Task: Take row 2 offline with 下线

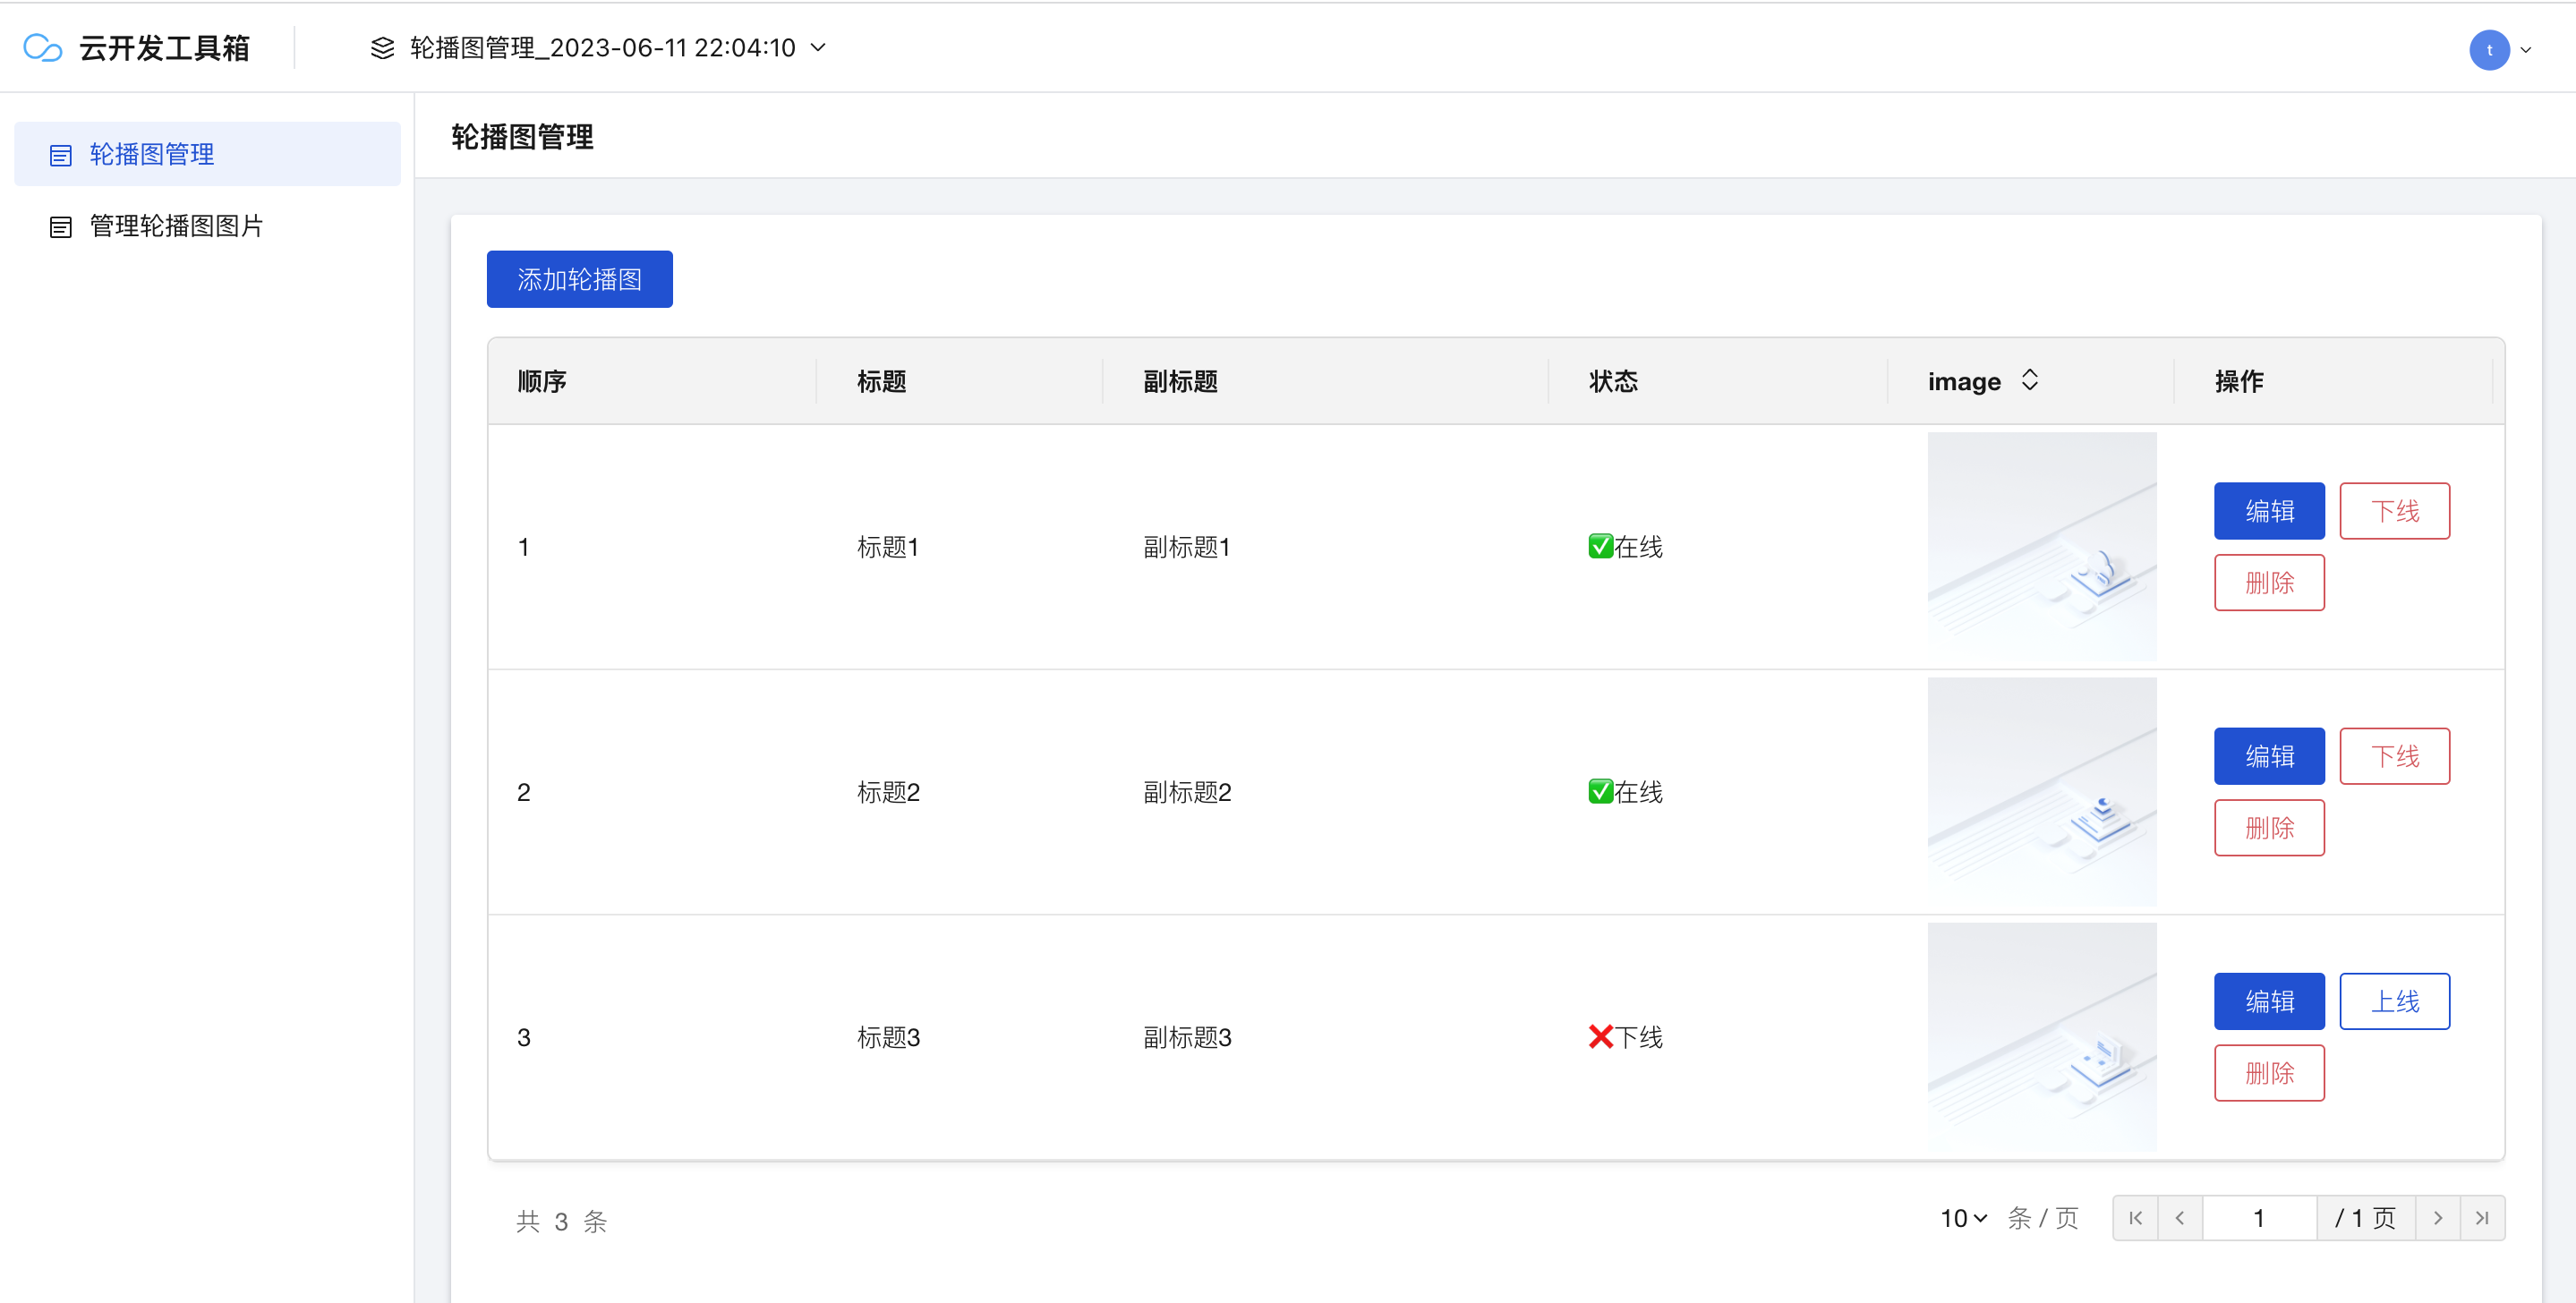Action: 2394,756
